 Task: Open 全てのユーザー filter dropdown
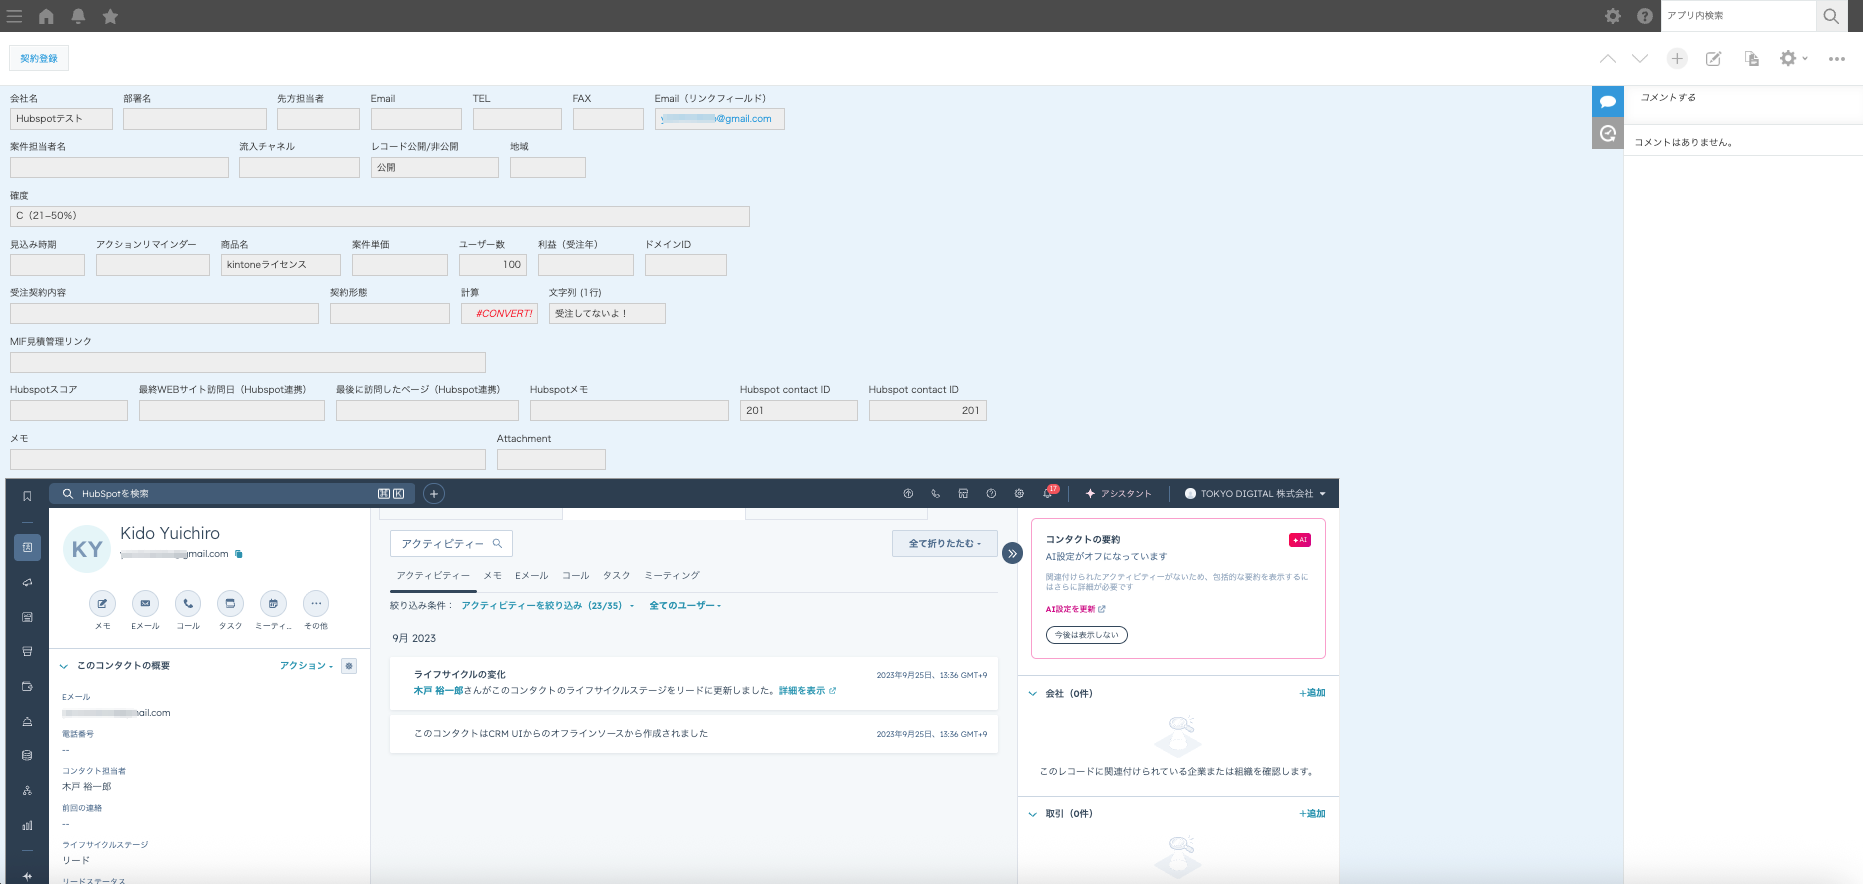point(685,606)
